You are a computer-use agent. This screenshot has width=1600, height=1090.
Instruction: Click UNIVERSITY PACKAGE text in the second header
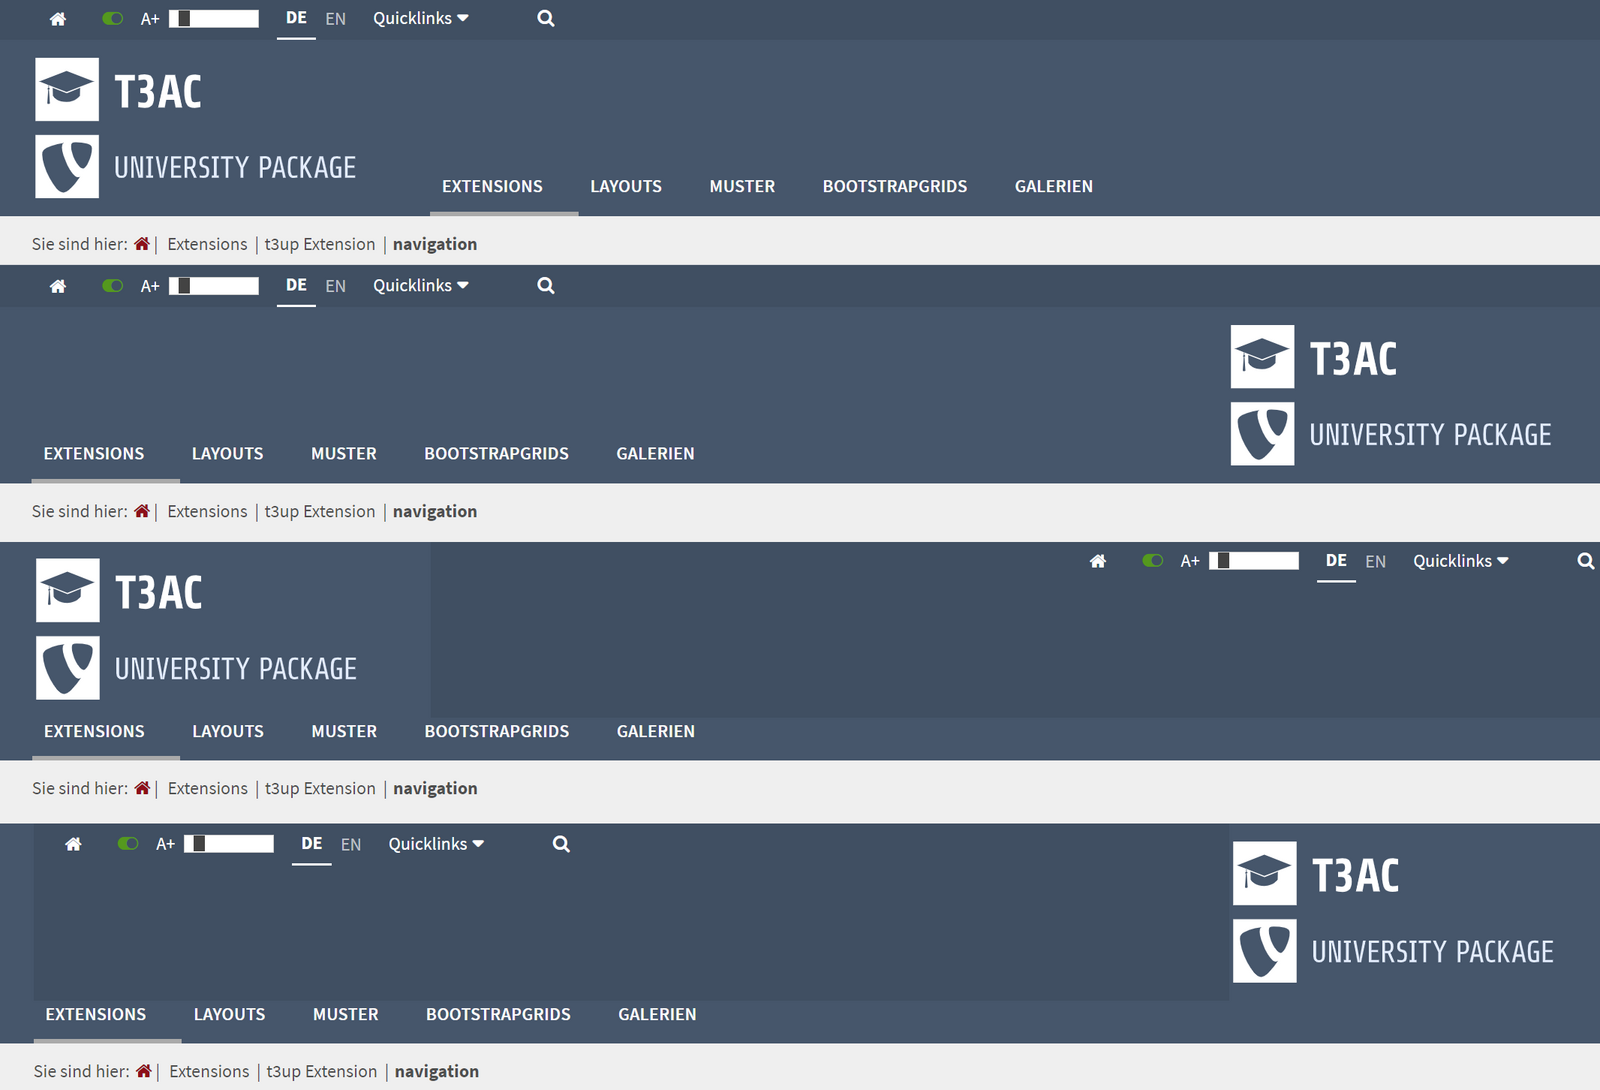1430,435
